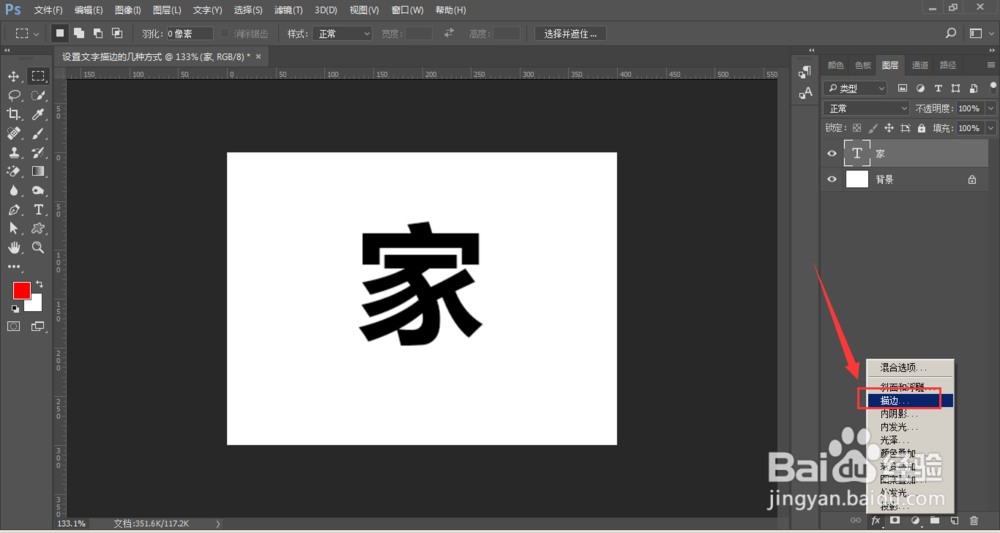Viewport: 1000px width, 533px height.
Task: Open the 填充 fill slider arrow
Action: pos(990,128)
